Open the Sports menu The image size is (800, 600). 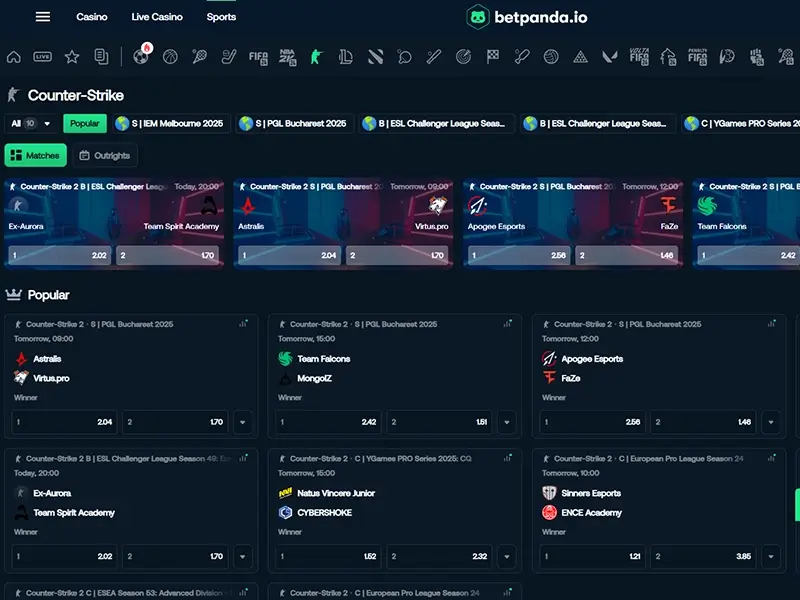(x=221, y=17)
